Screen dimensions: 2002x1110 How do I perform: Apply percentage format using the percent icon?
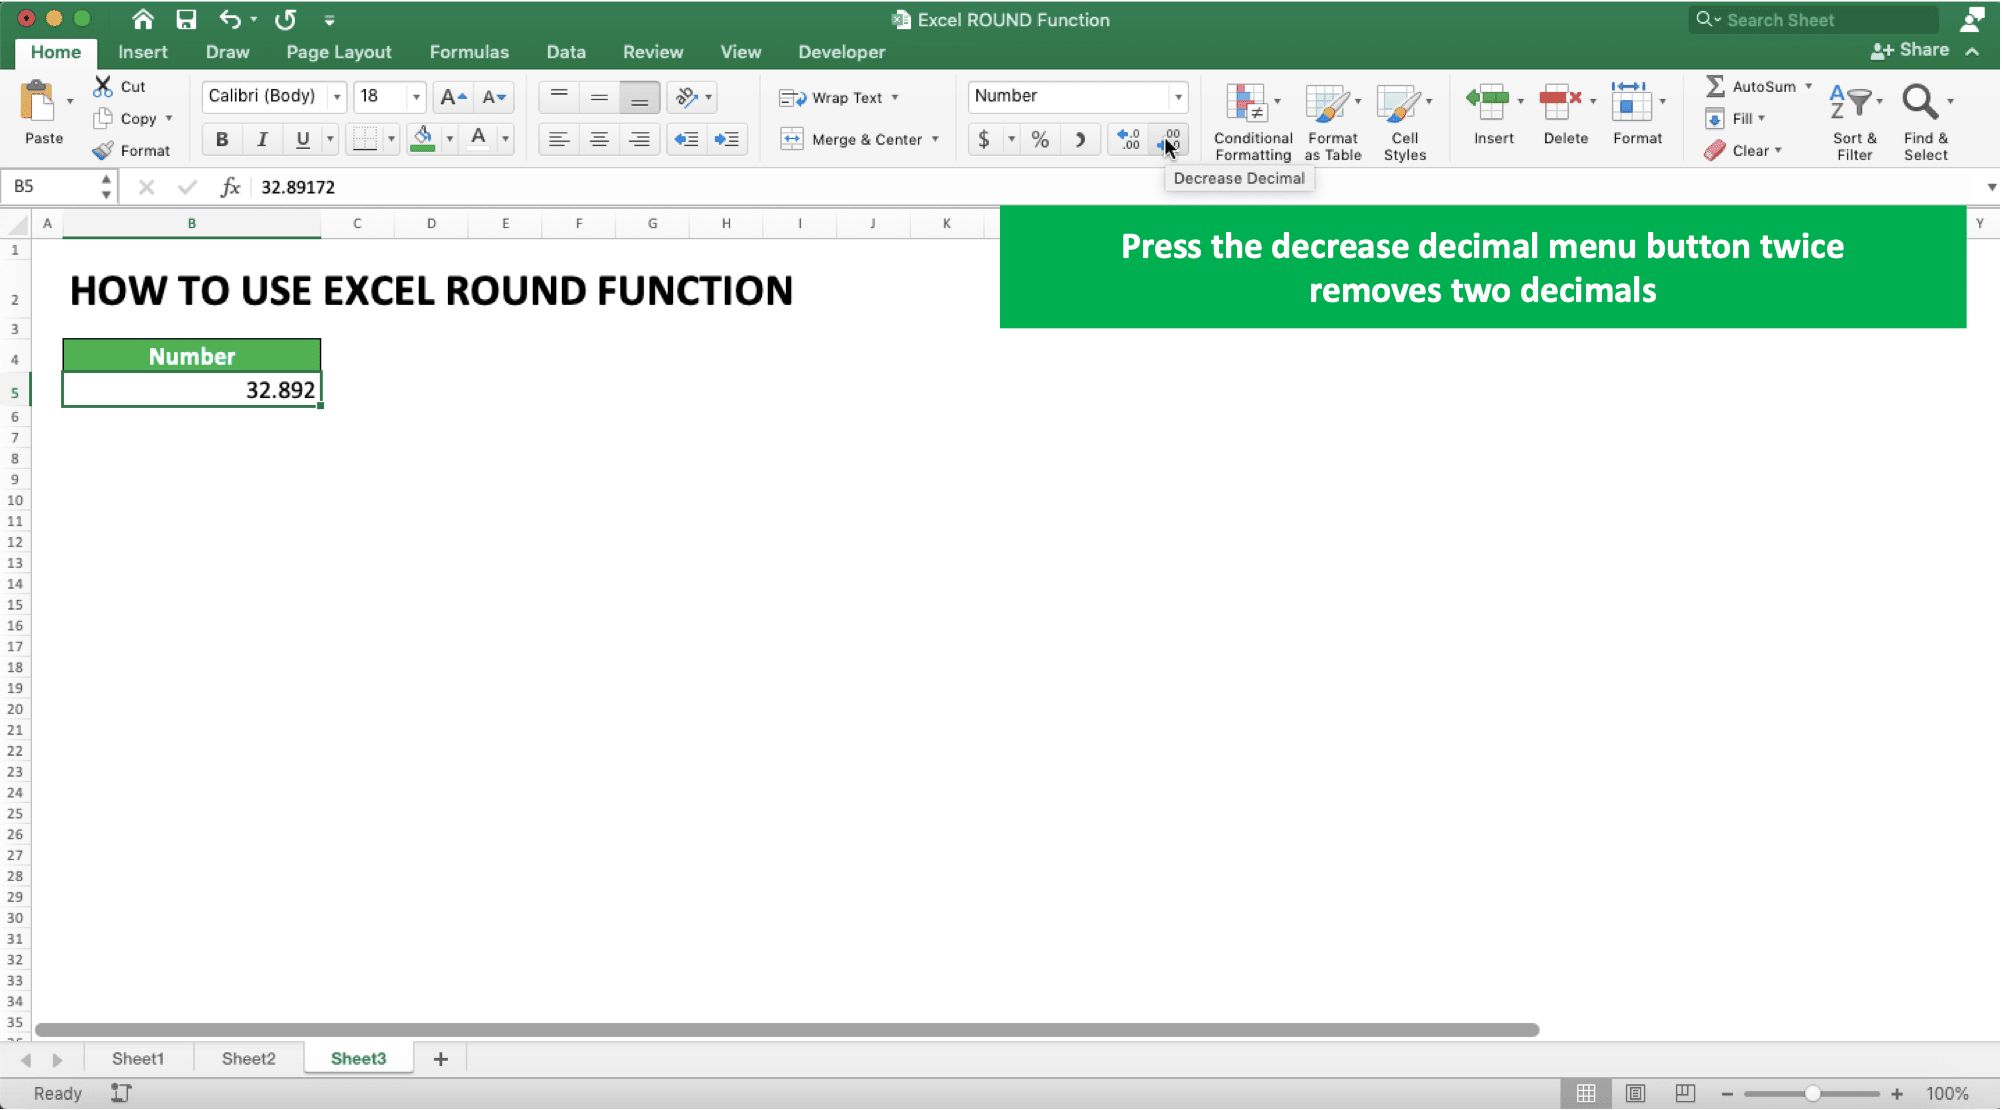(x=1040, y=139)
